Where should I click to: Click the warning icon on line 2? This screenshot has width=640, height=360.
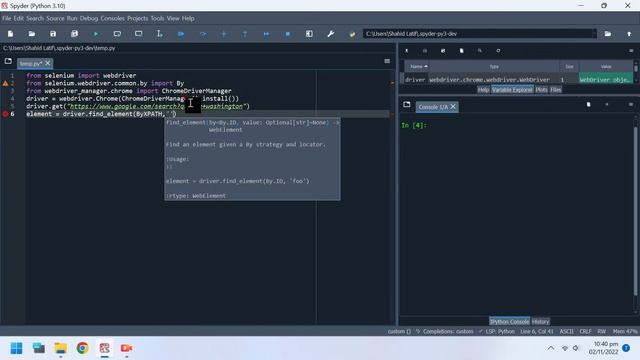[5, 83]
